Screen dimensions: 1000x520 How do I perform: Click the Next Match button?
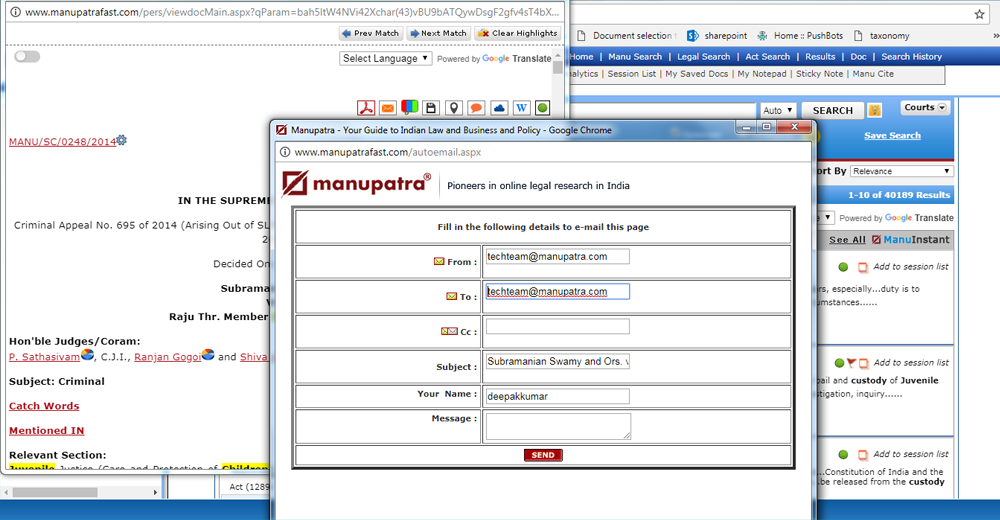click(438, 33)
